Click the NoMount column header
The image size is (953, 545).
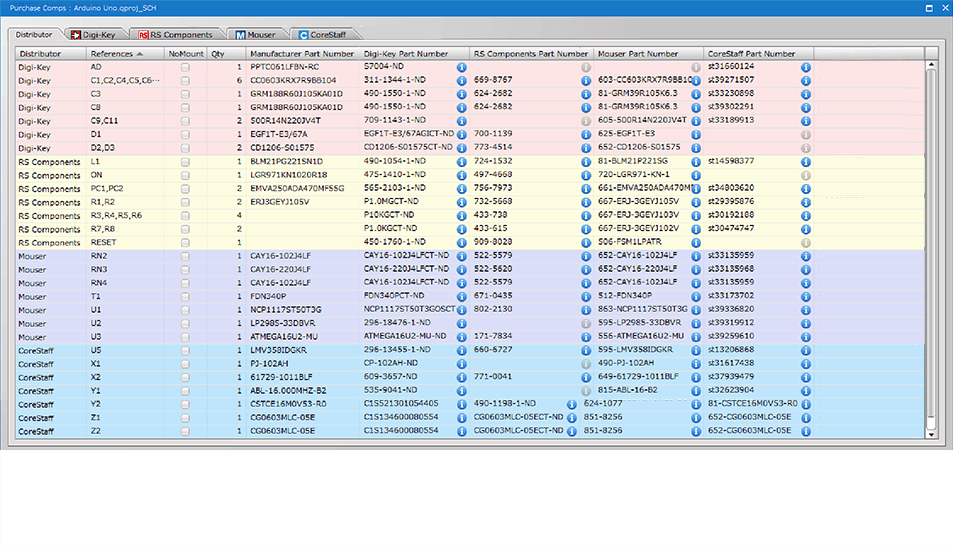click(186, 53)
